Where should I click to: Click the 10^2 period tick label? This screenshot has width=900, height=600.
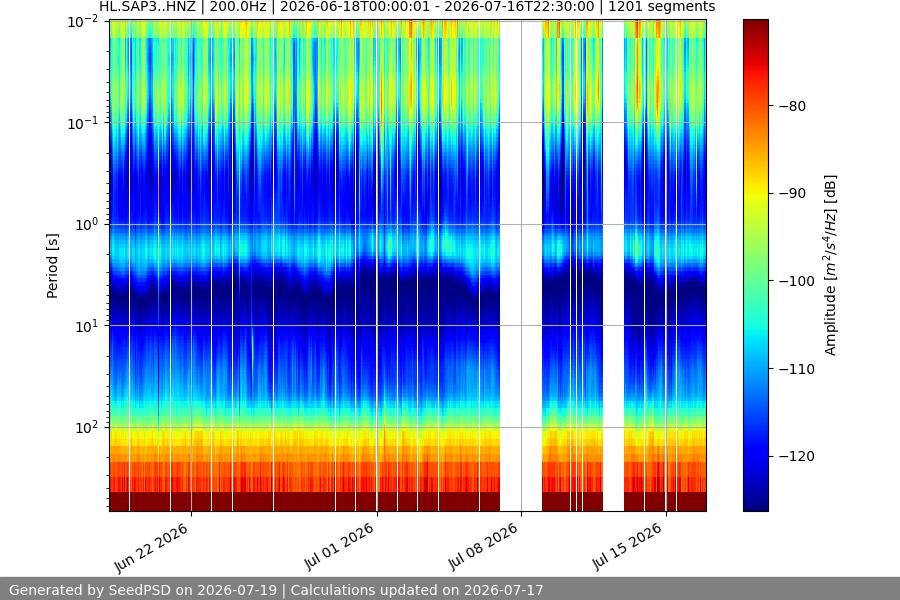click(x=87, y=428)
